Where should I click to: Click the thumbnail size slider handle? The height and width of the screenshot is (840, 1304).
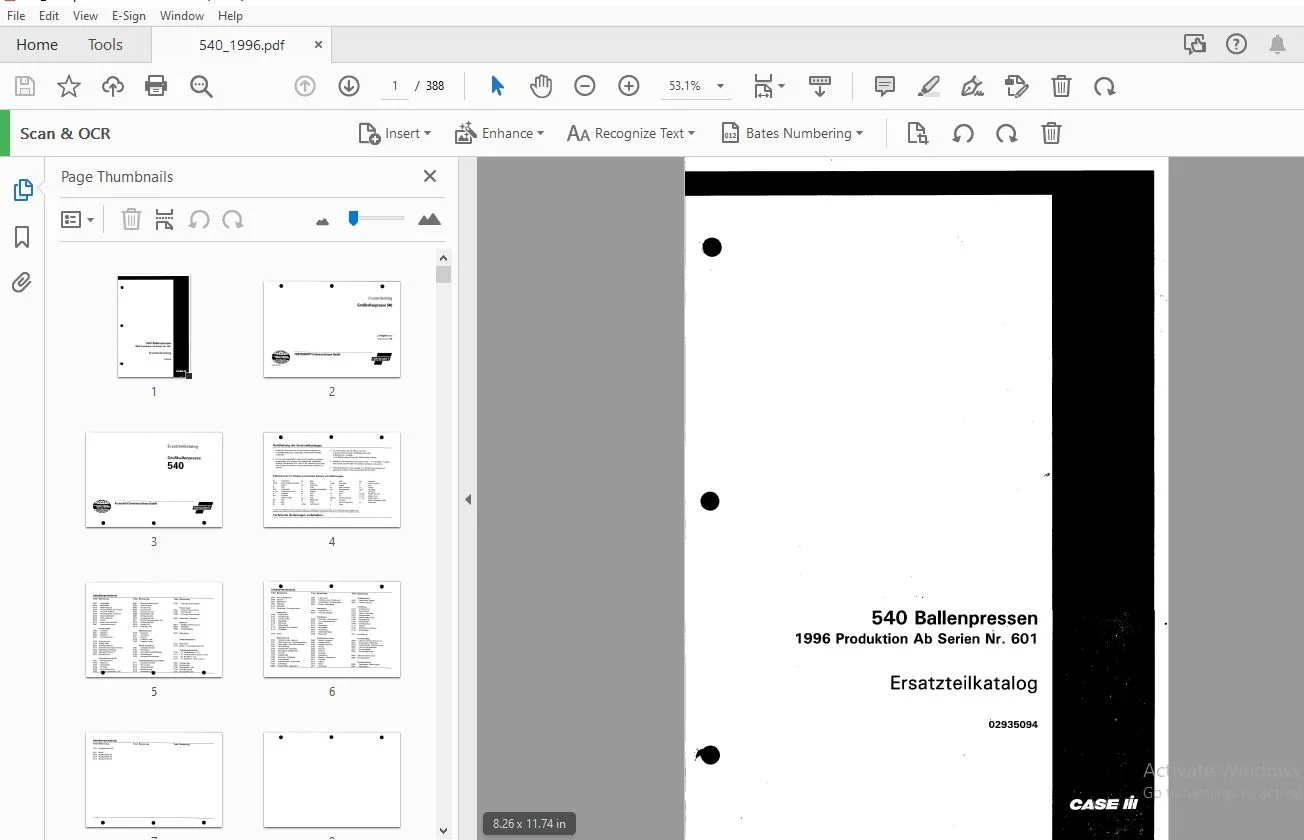[x=353, y=218]
